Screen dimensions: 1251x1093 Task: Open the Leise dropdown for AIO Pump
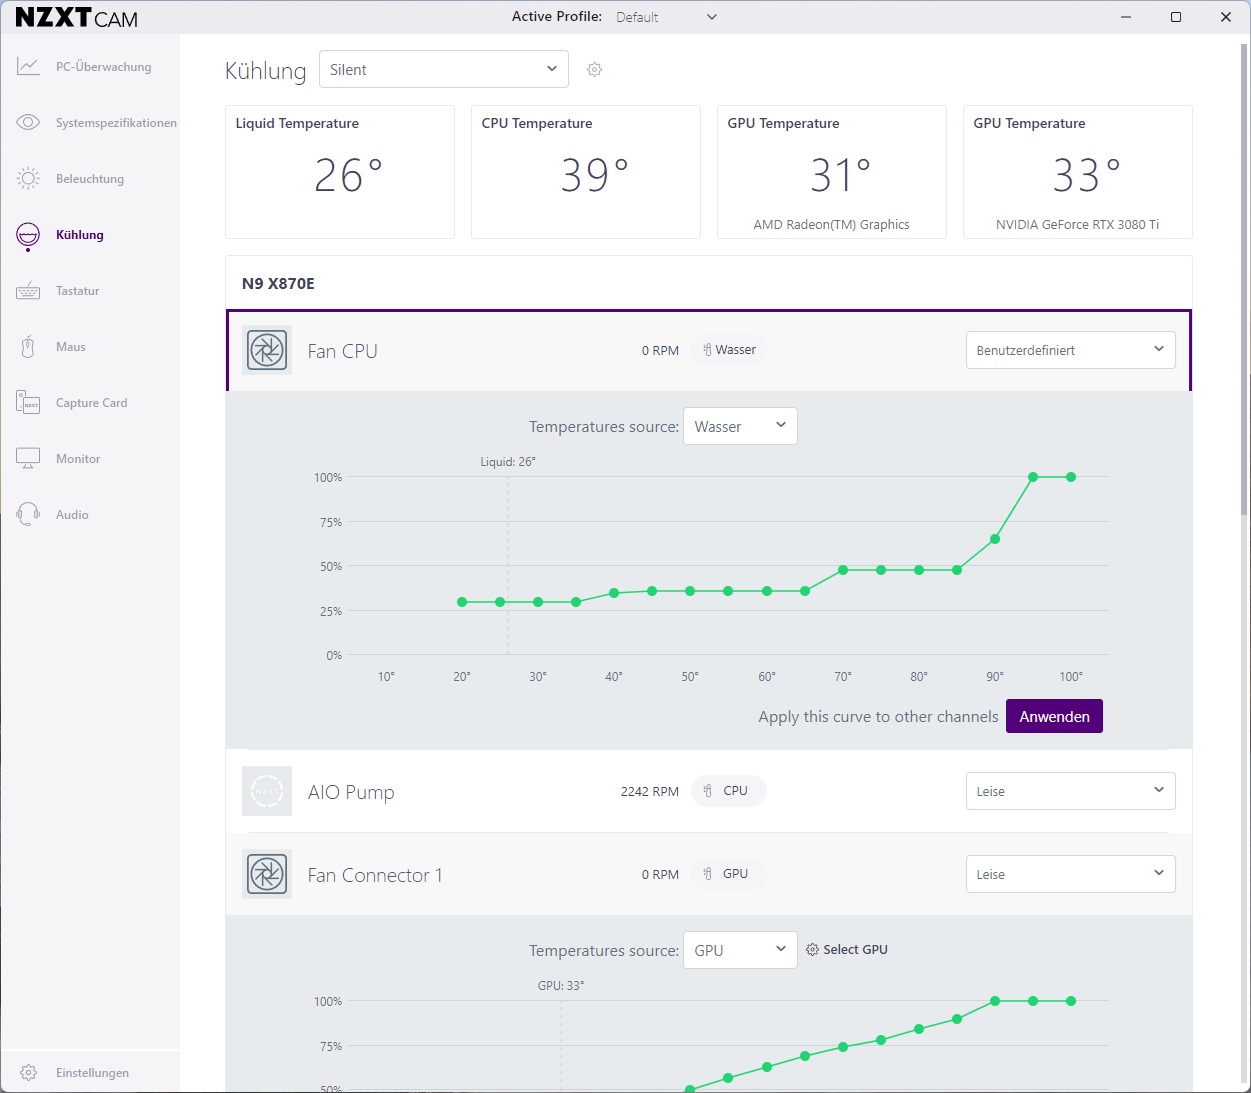tap(1071, 791)
